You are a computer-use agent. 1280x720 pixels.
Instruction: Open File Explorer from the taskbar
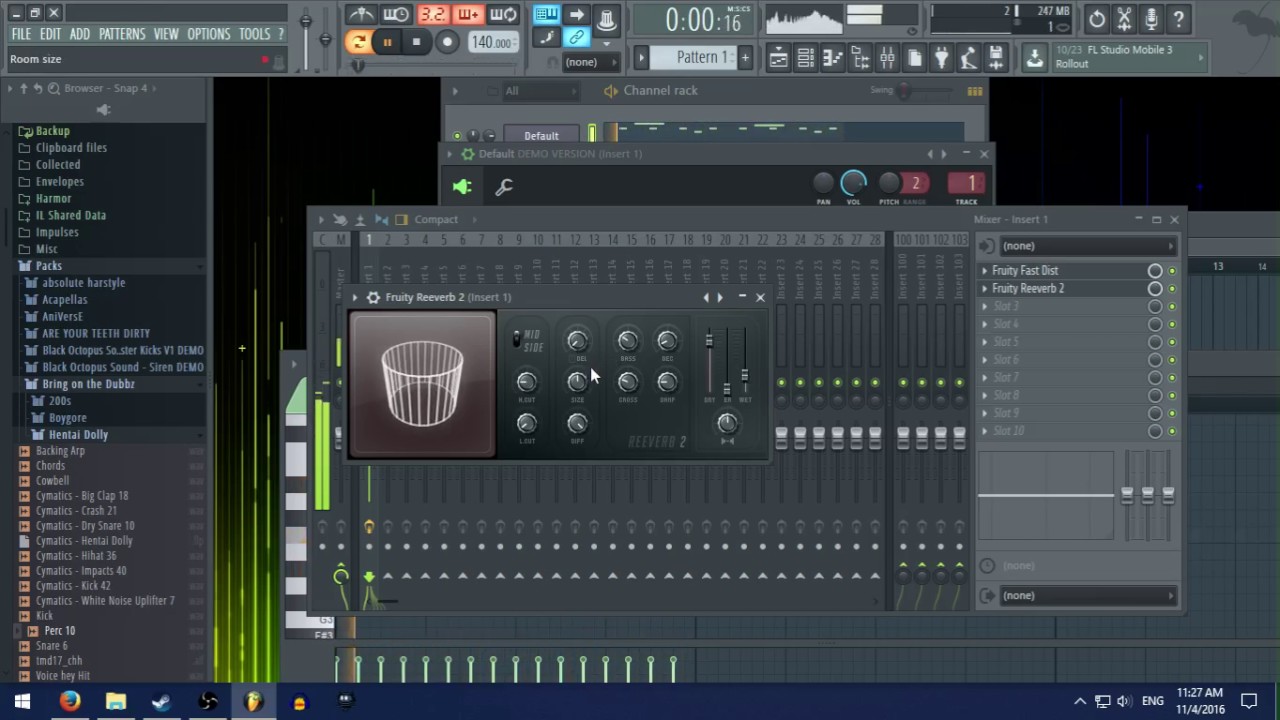[116, 701]
